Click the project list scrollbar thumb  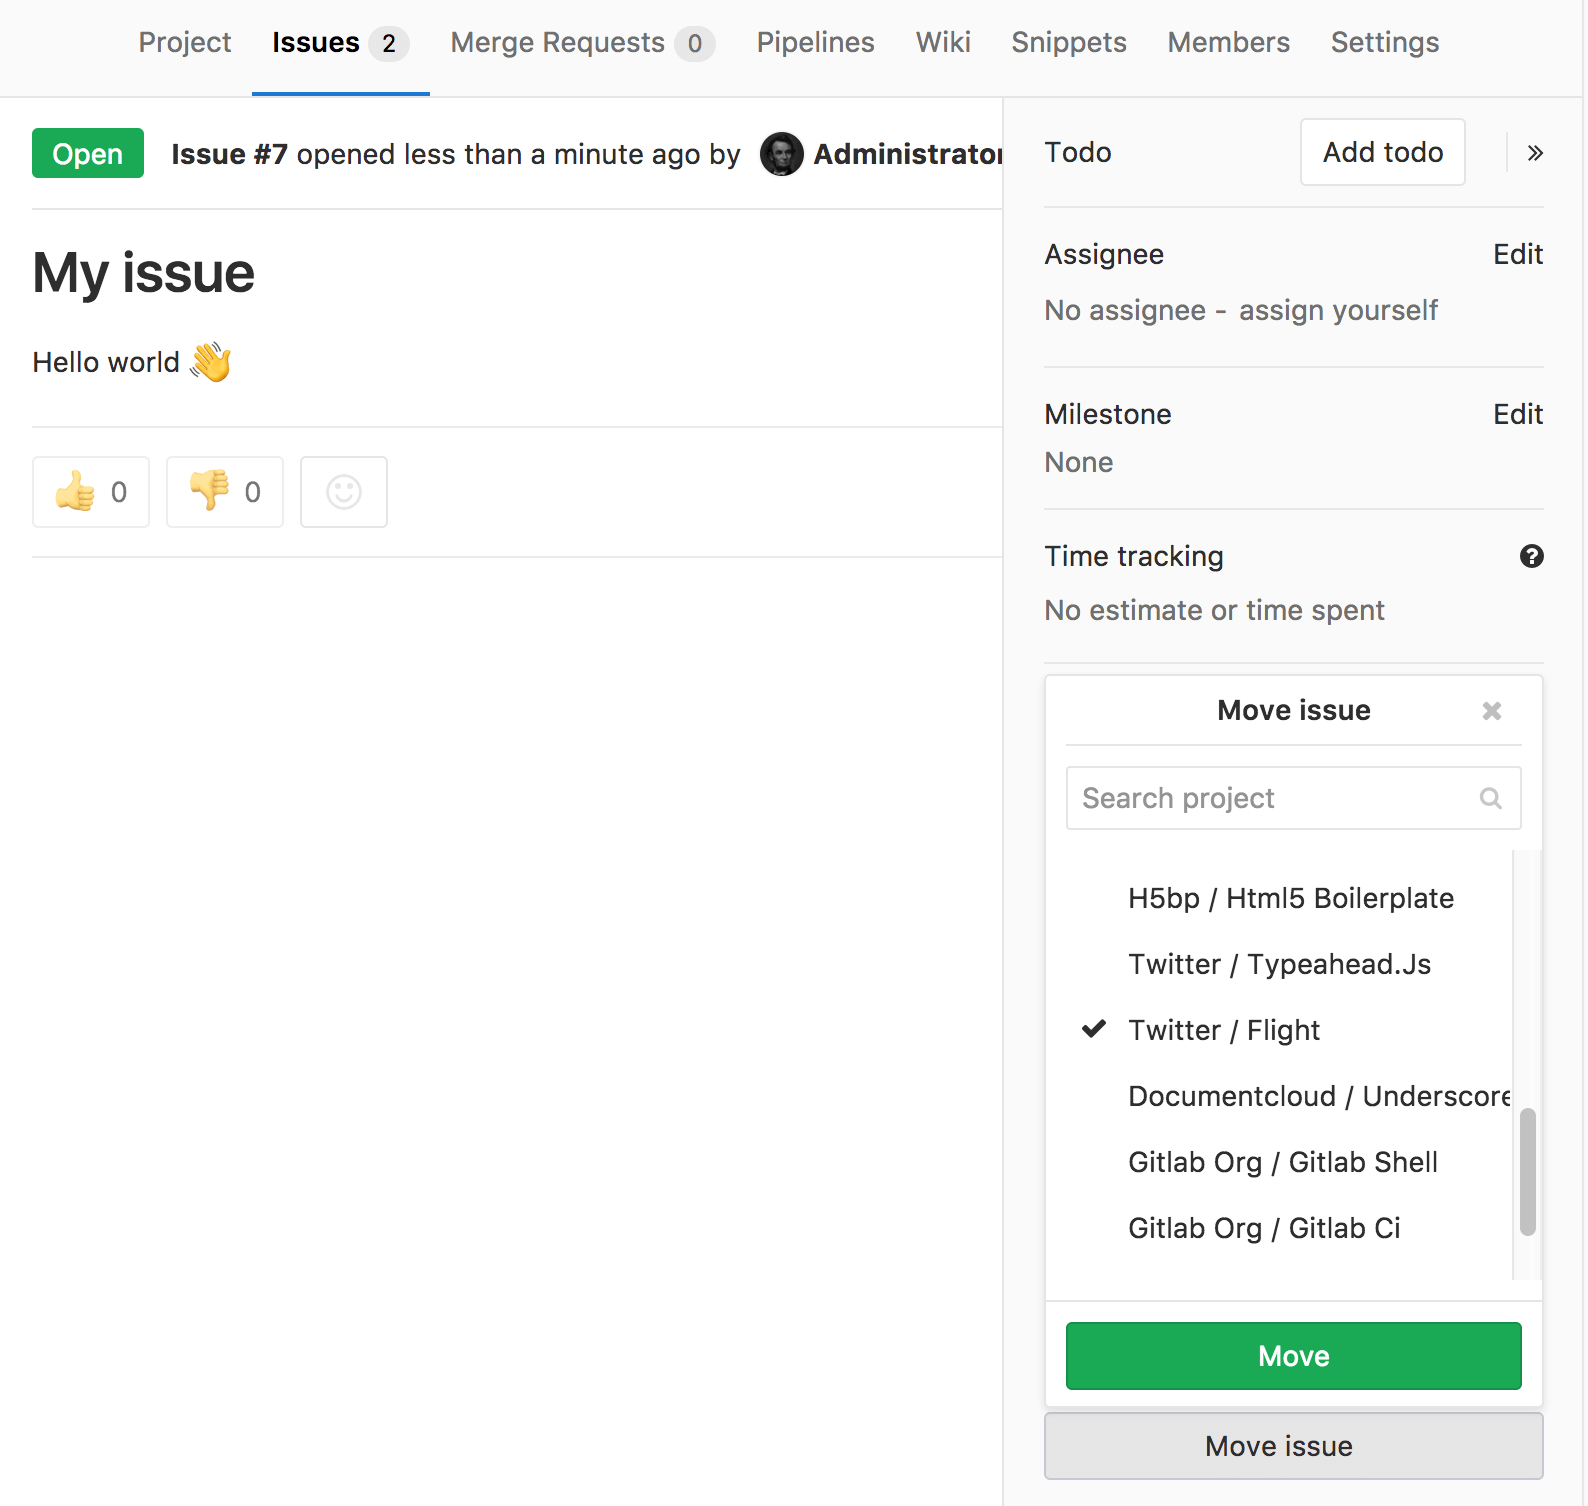pos(1527,1172)
